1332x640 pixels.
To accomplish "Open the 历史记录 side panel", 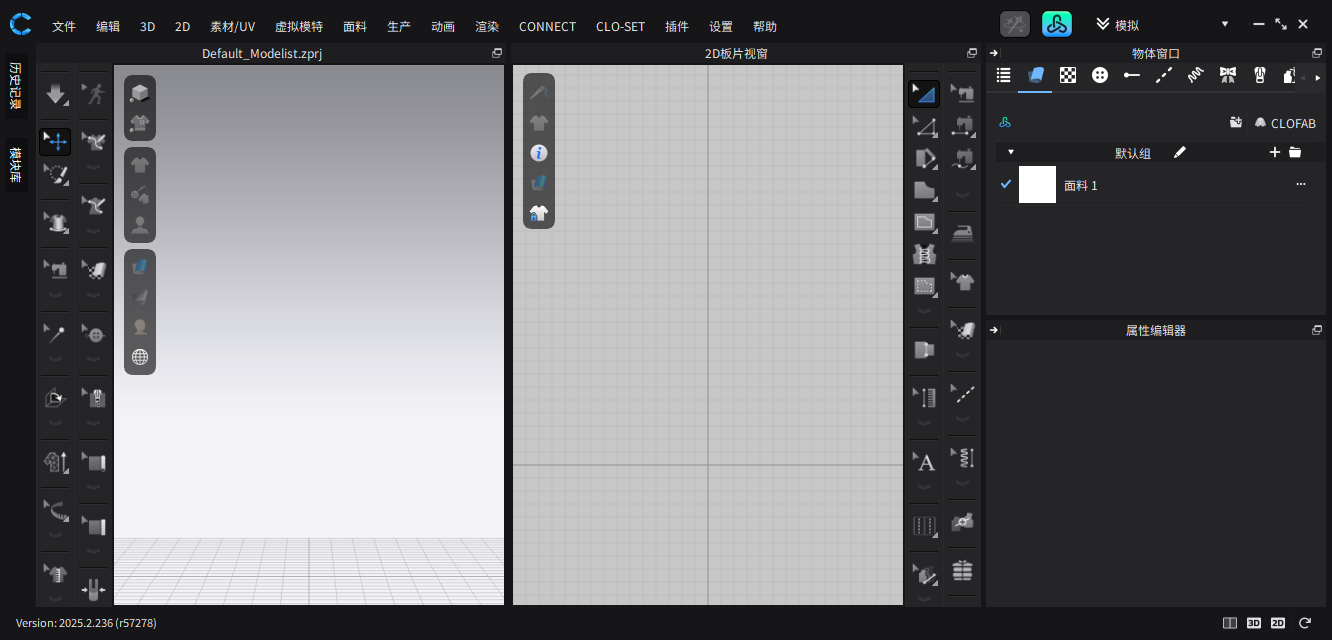I will [x=16, y=85].
